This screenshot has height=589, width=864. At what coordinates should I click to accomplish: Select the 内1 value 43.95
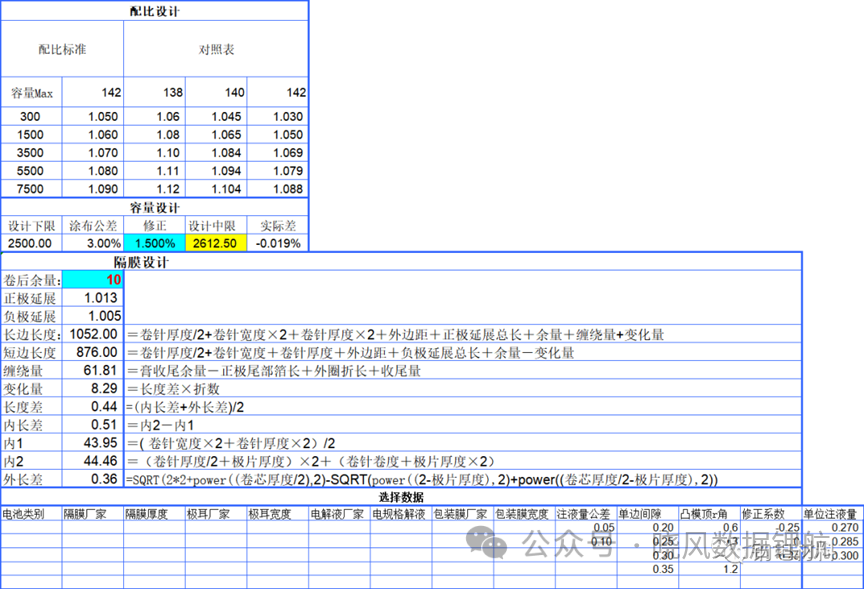(x=93, y=444)
